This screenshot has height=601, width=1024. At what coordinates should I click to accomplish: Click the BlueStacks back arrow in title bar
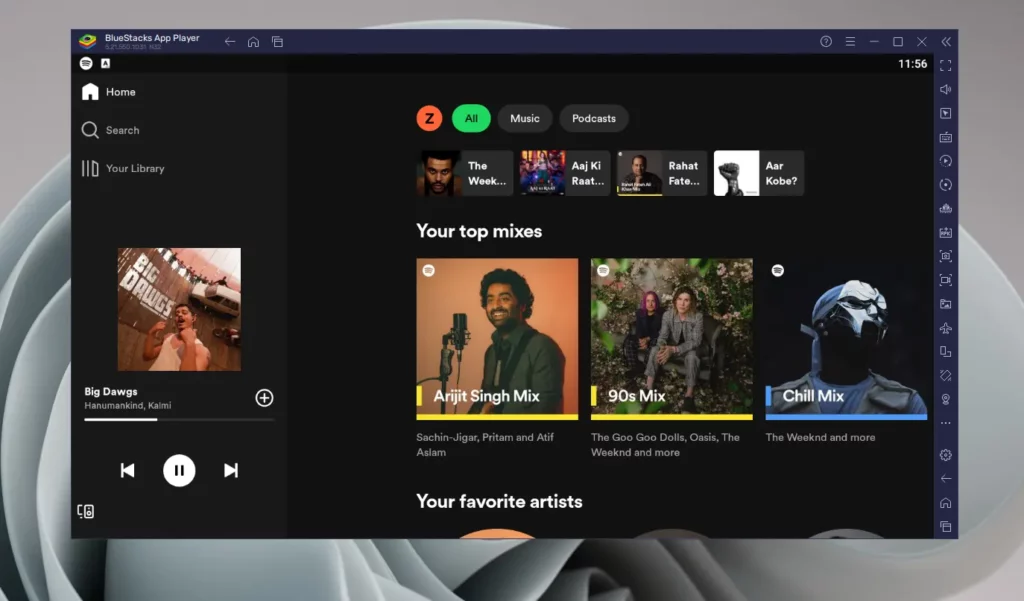click(x=229, y=42)
